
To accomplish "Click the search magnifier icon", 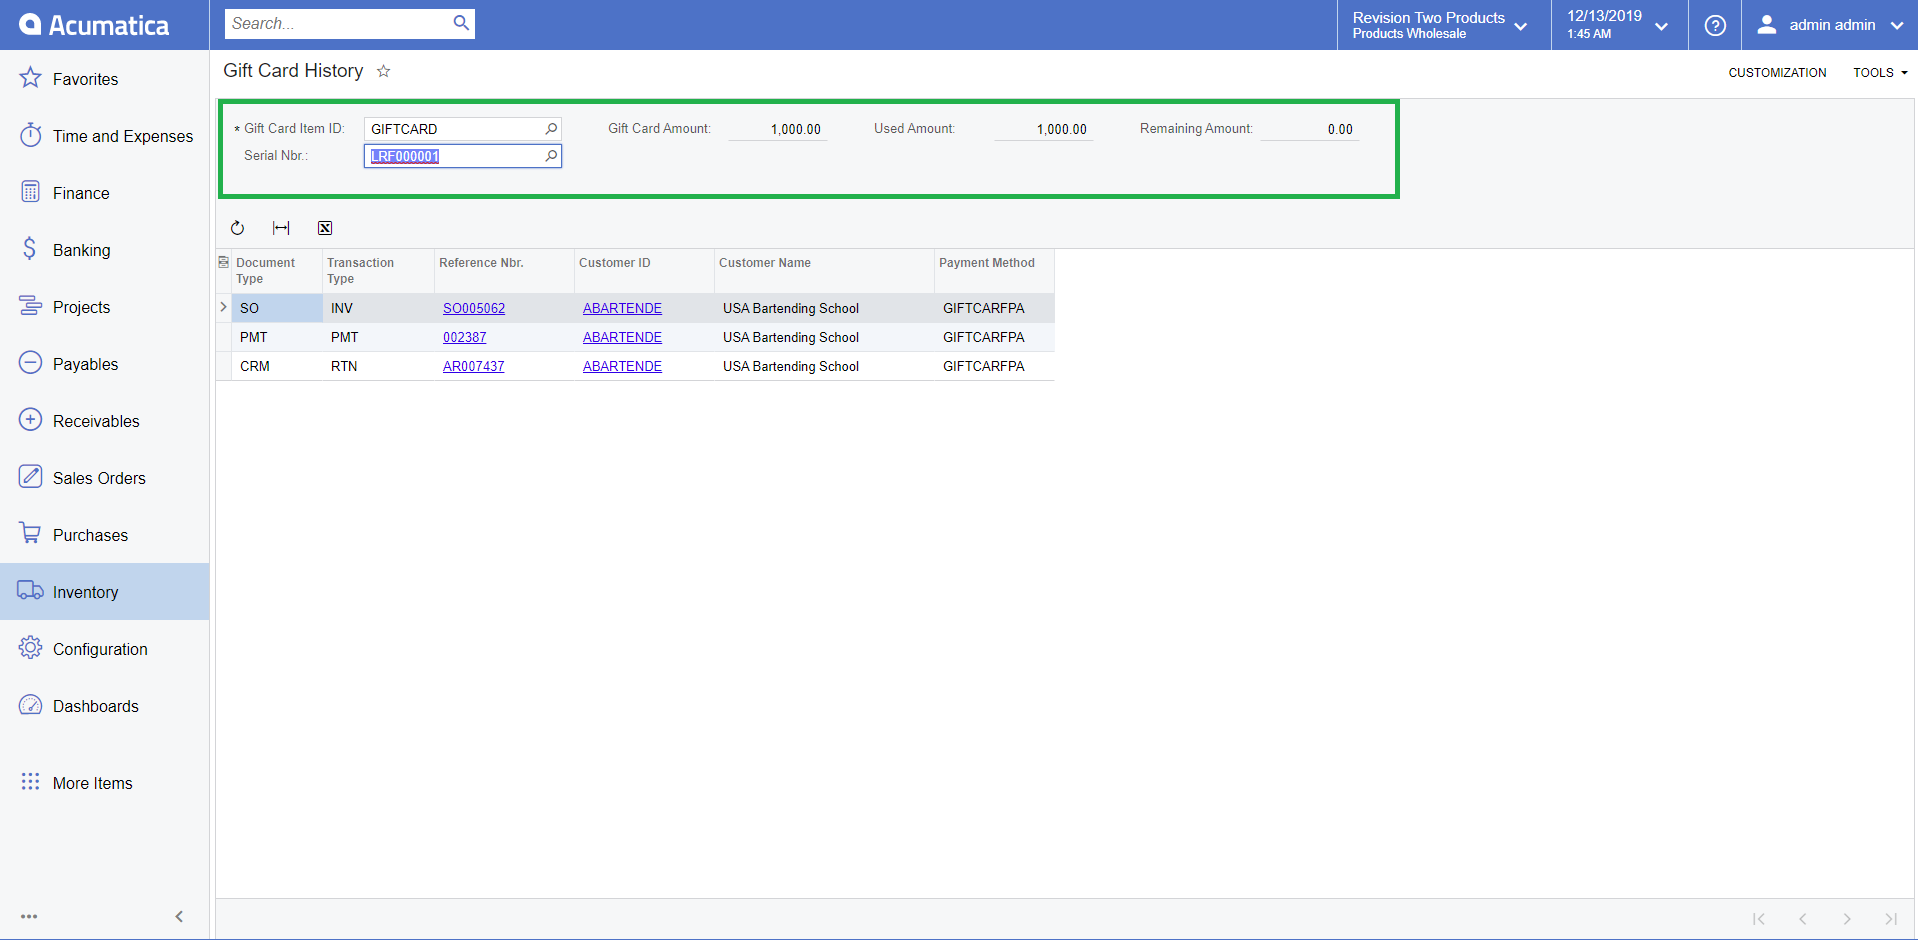I will pos(461,23).
